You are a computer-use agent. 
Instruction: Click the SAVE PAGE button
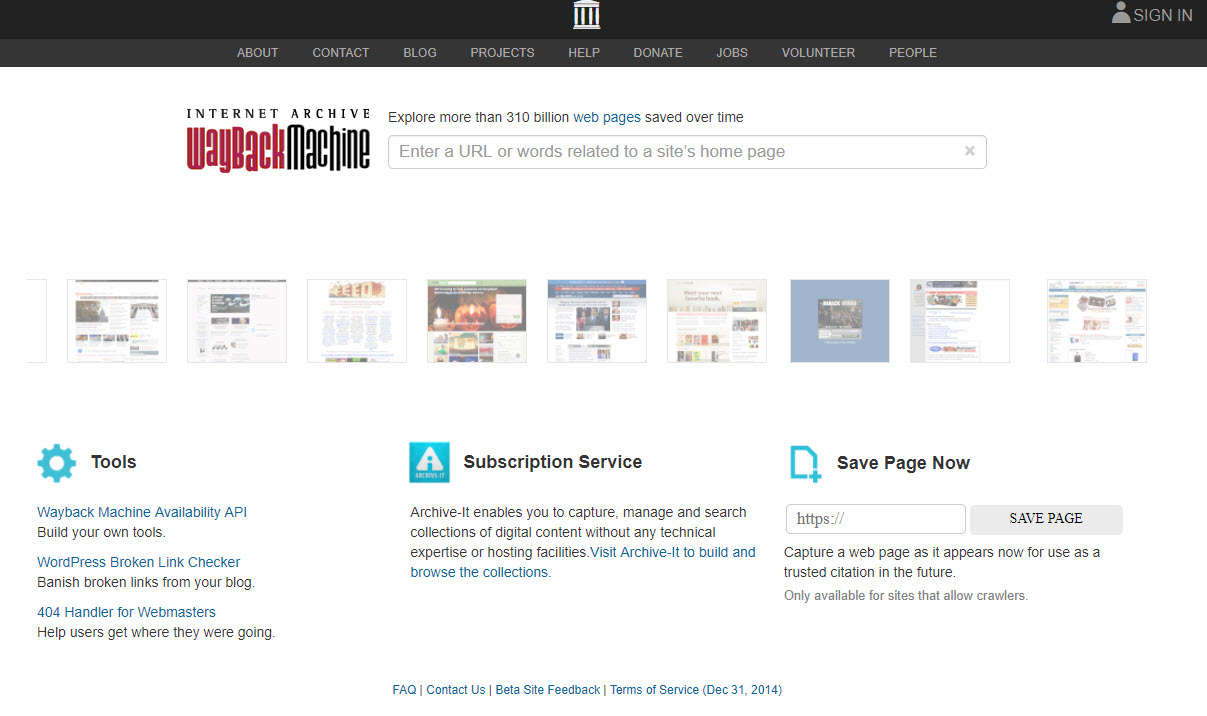[1046, 519]
